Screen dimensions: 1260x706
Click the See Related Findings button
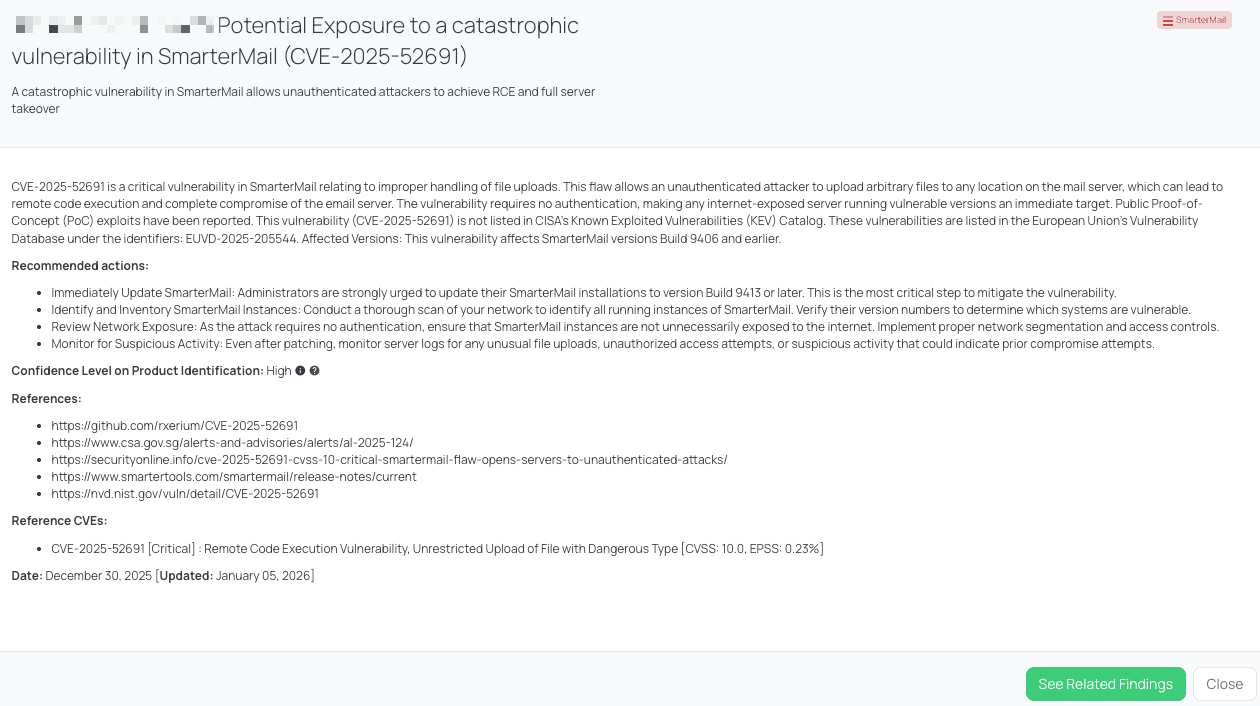click(x=1105, y=684)
